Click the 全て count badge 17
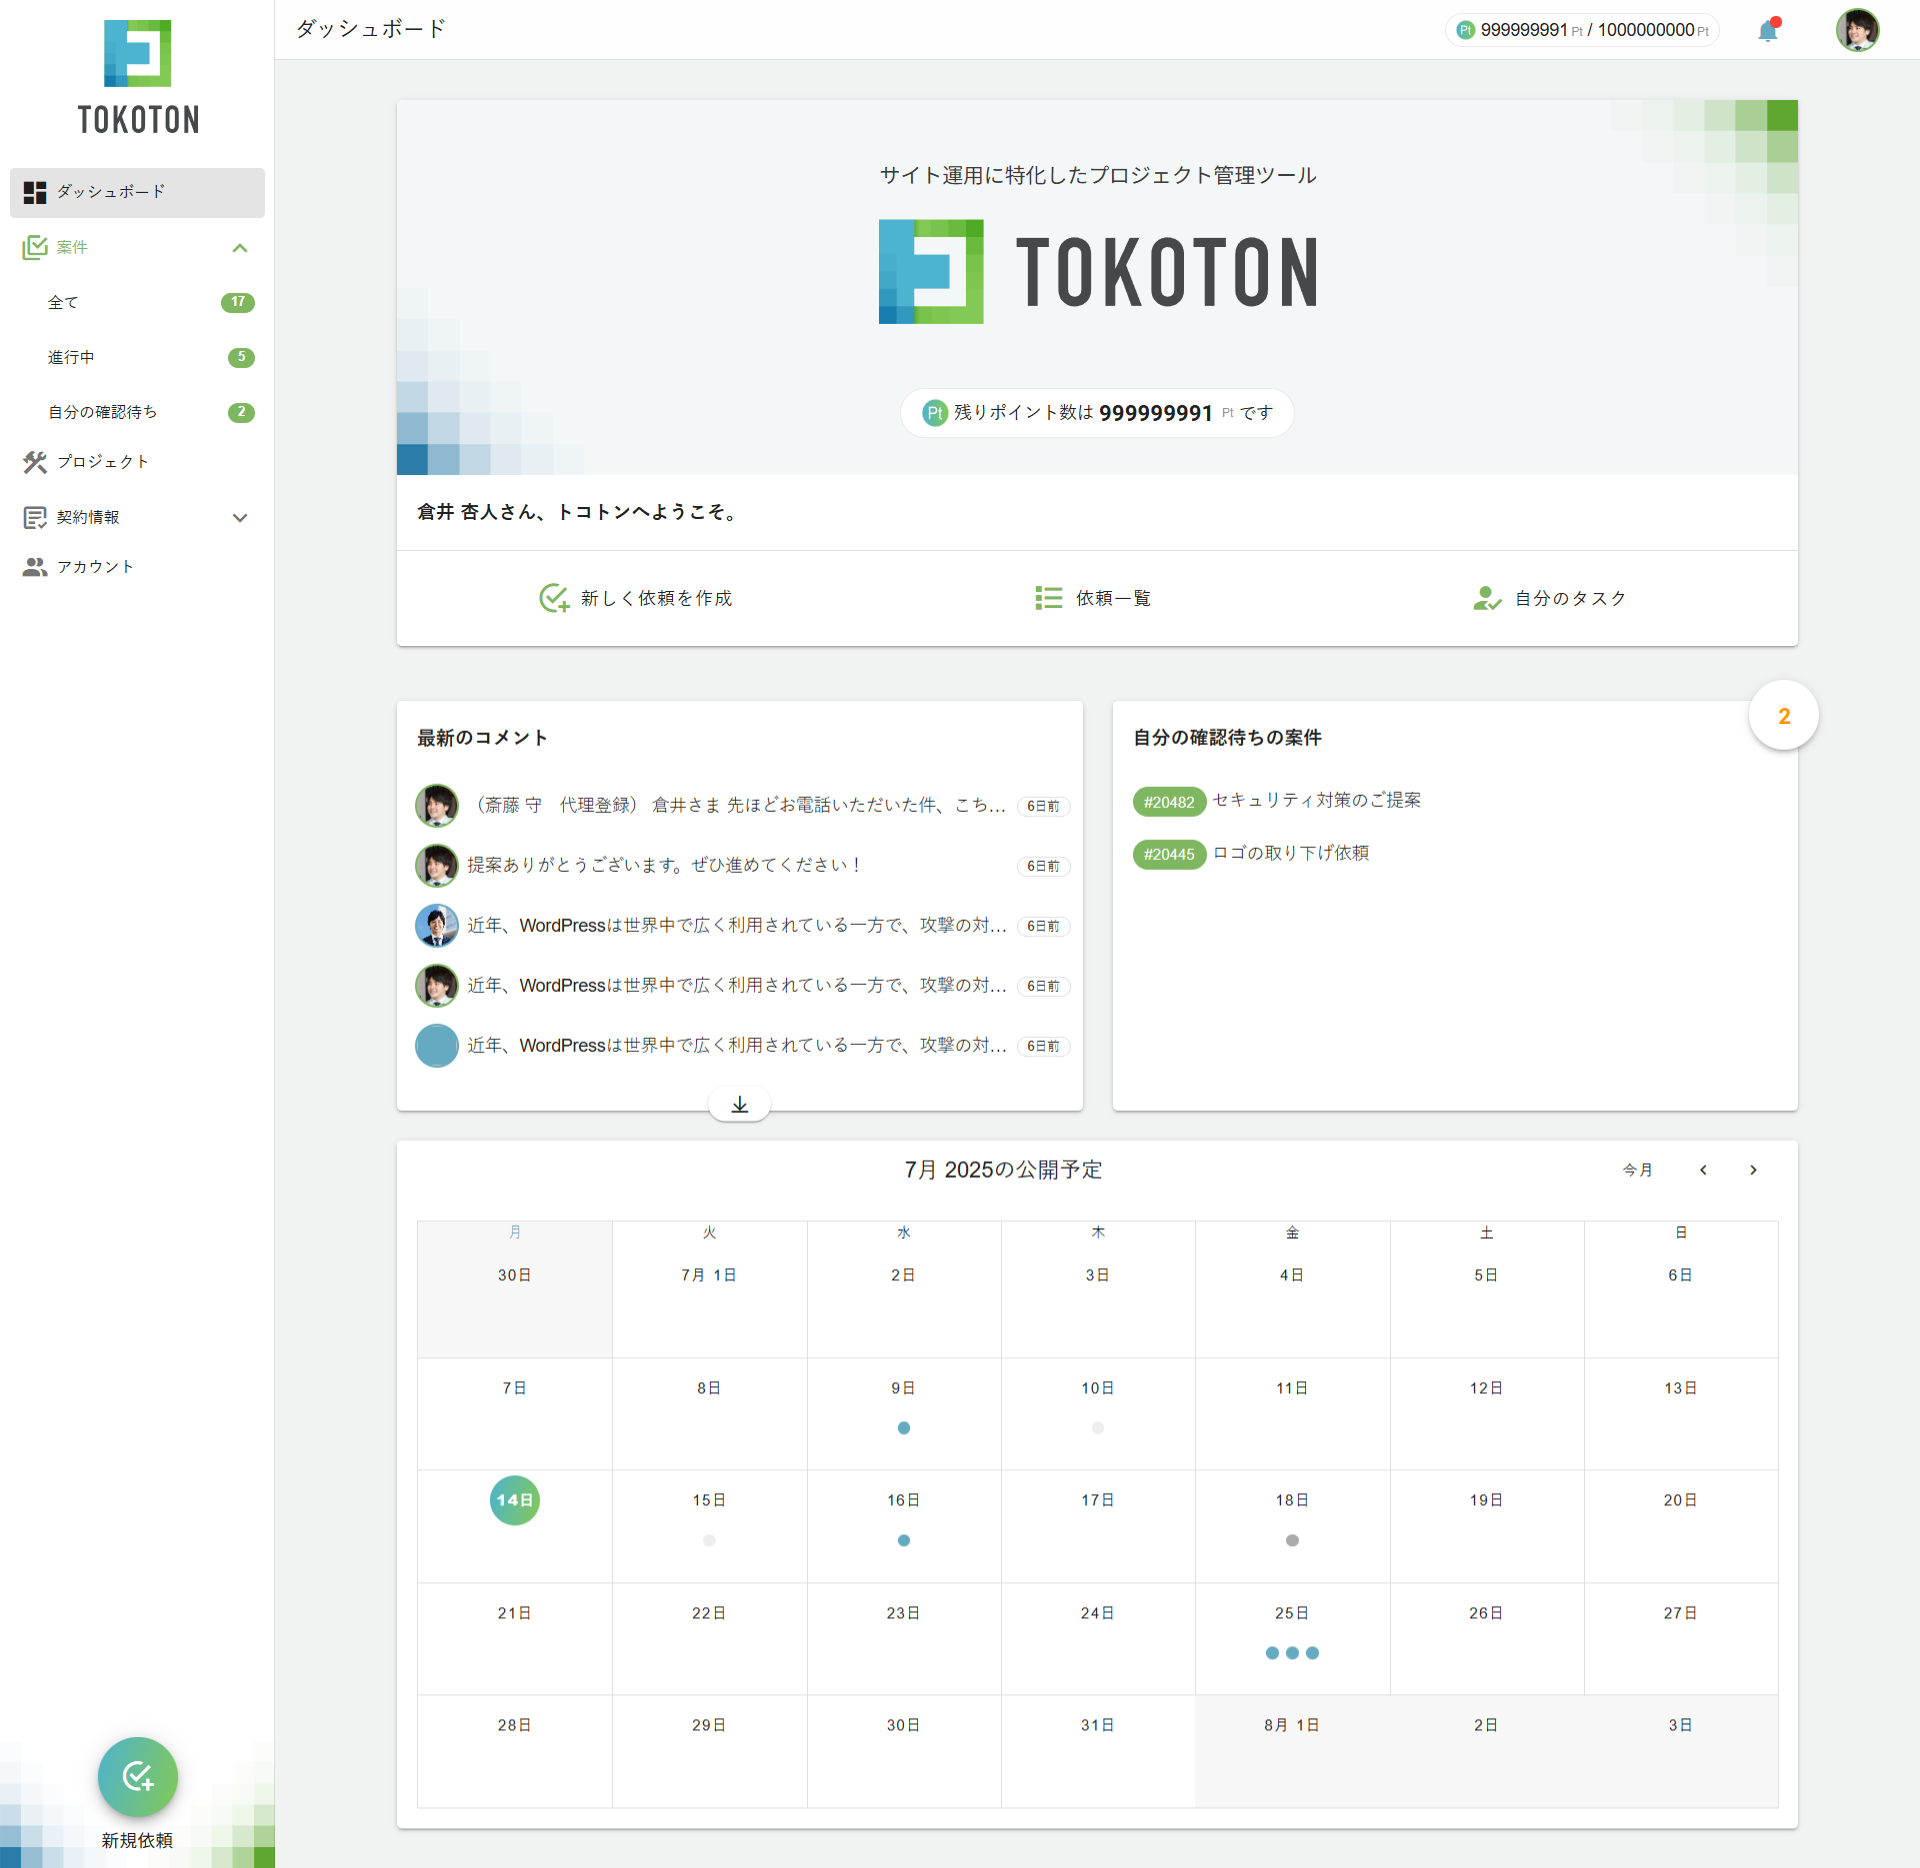 (238, 302)
